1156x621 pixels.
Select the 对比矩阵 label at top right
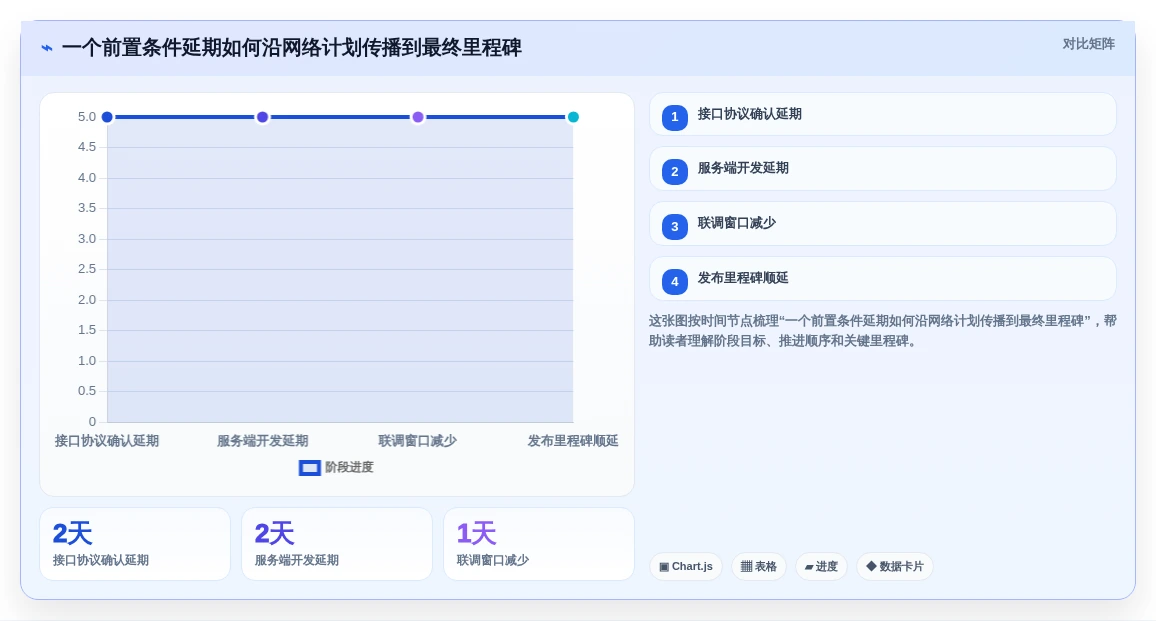coord(1088,44)
